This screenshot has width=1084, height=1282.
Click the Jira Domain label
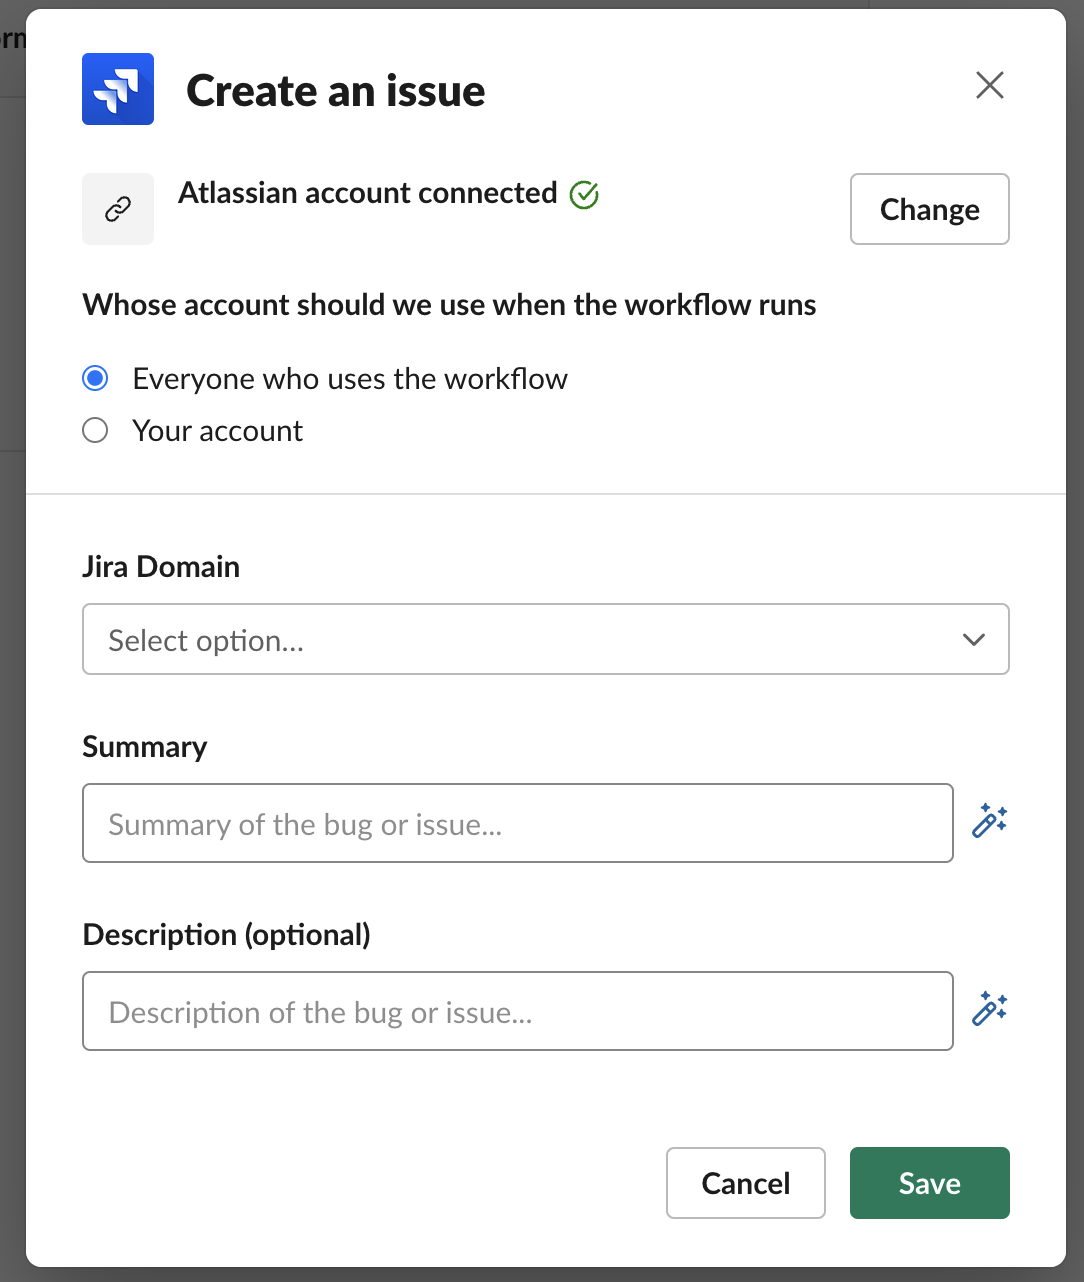point(161,567)
